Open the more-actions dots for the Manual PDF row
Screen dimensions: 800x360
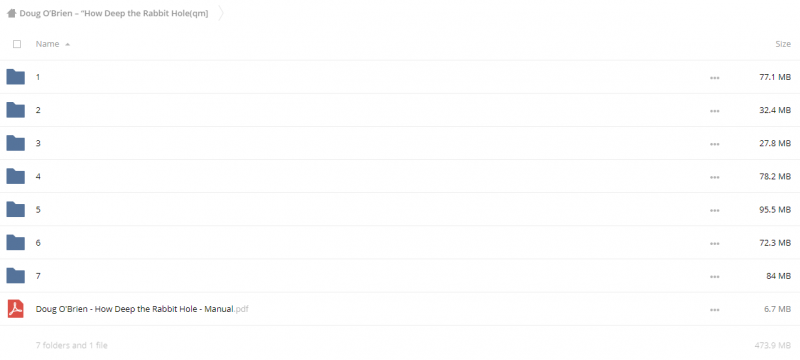pos(714,310)
